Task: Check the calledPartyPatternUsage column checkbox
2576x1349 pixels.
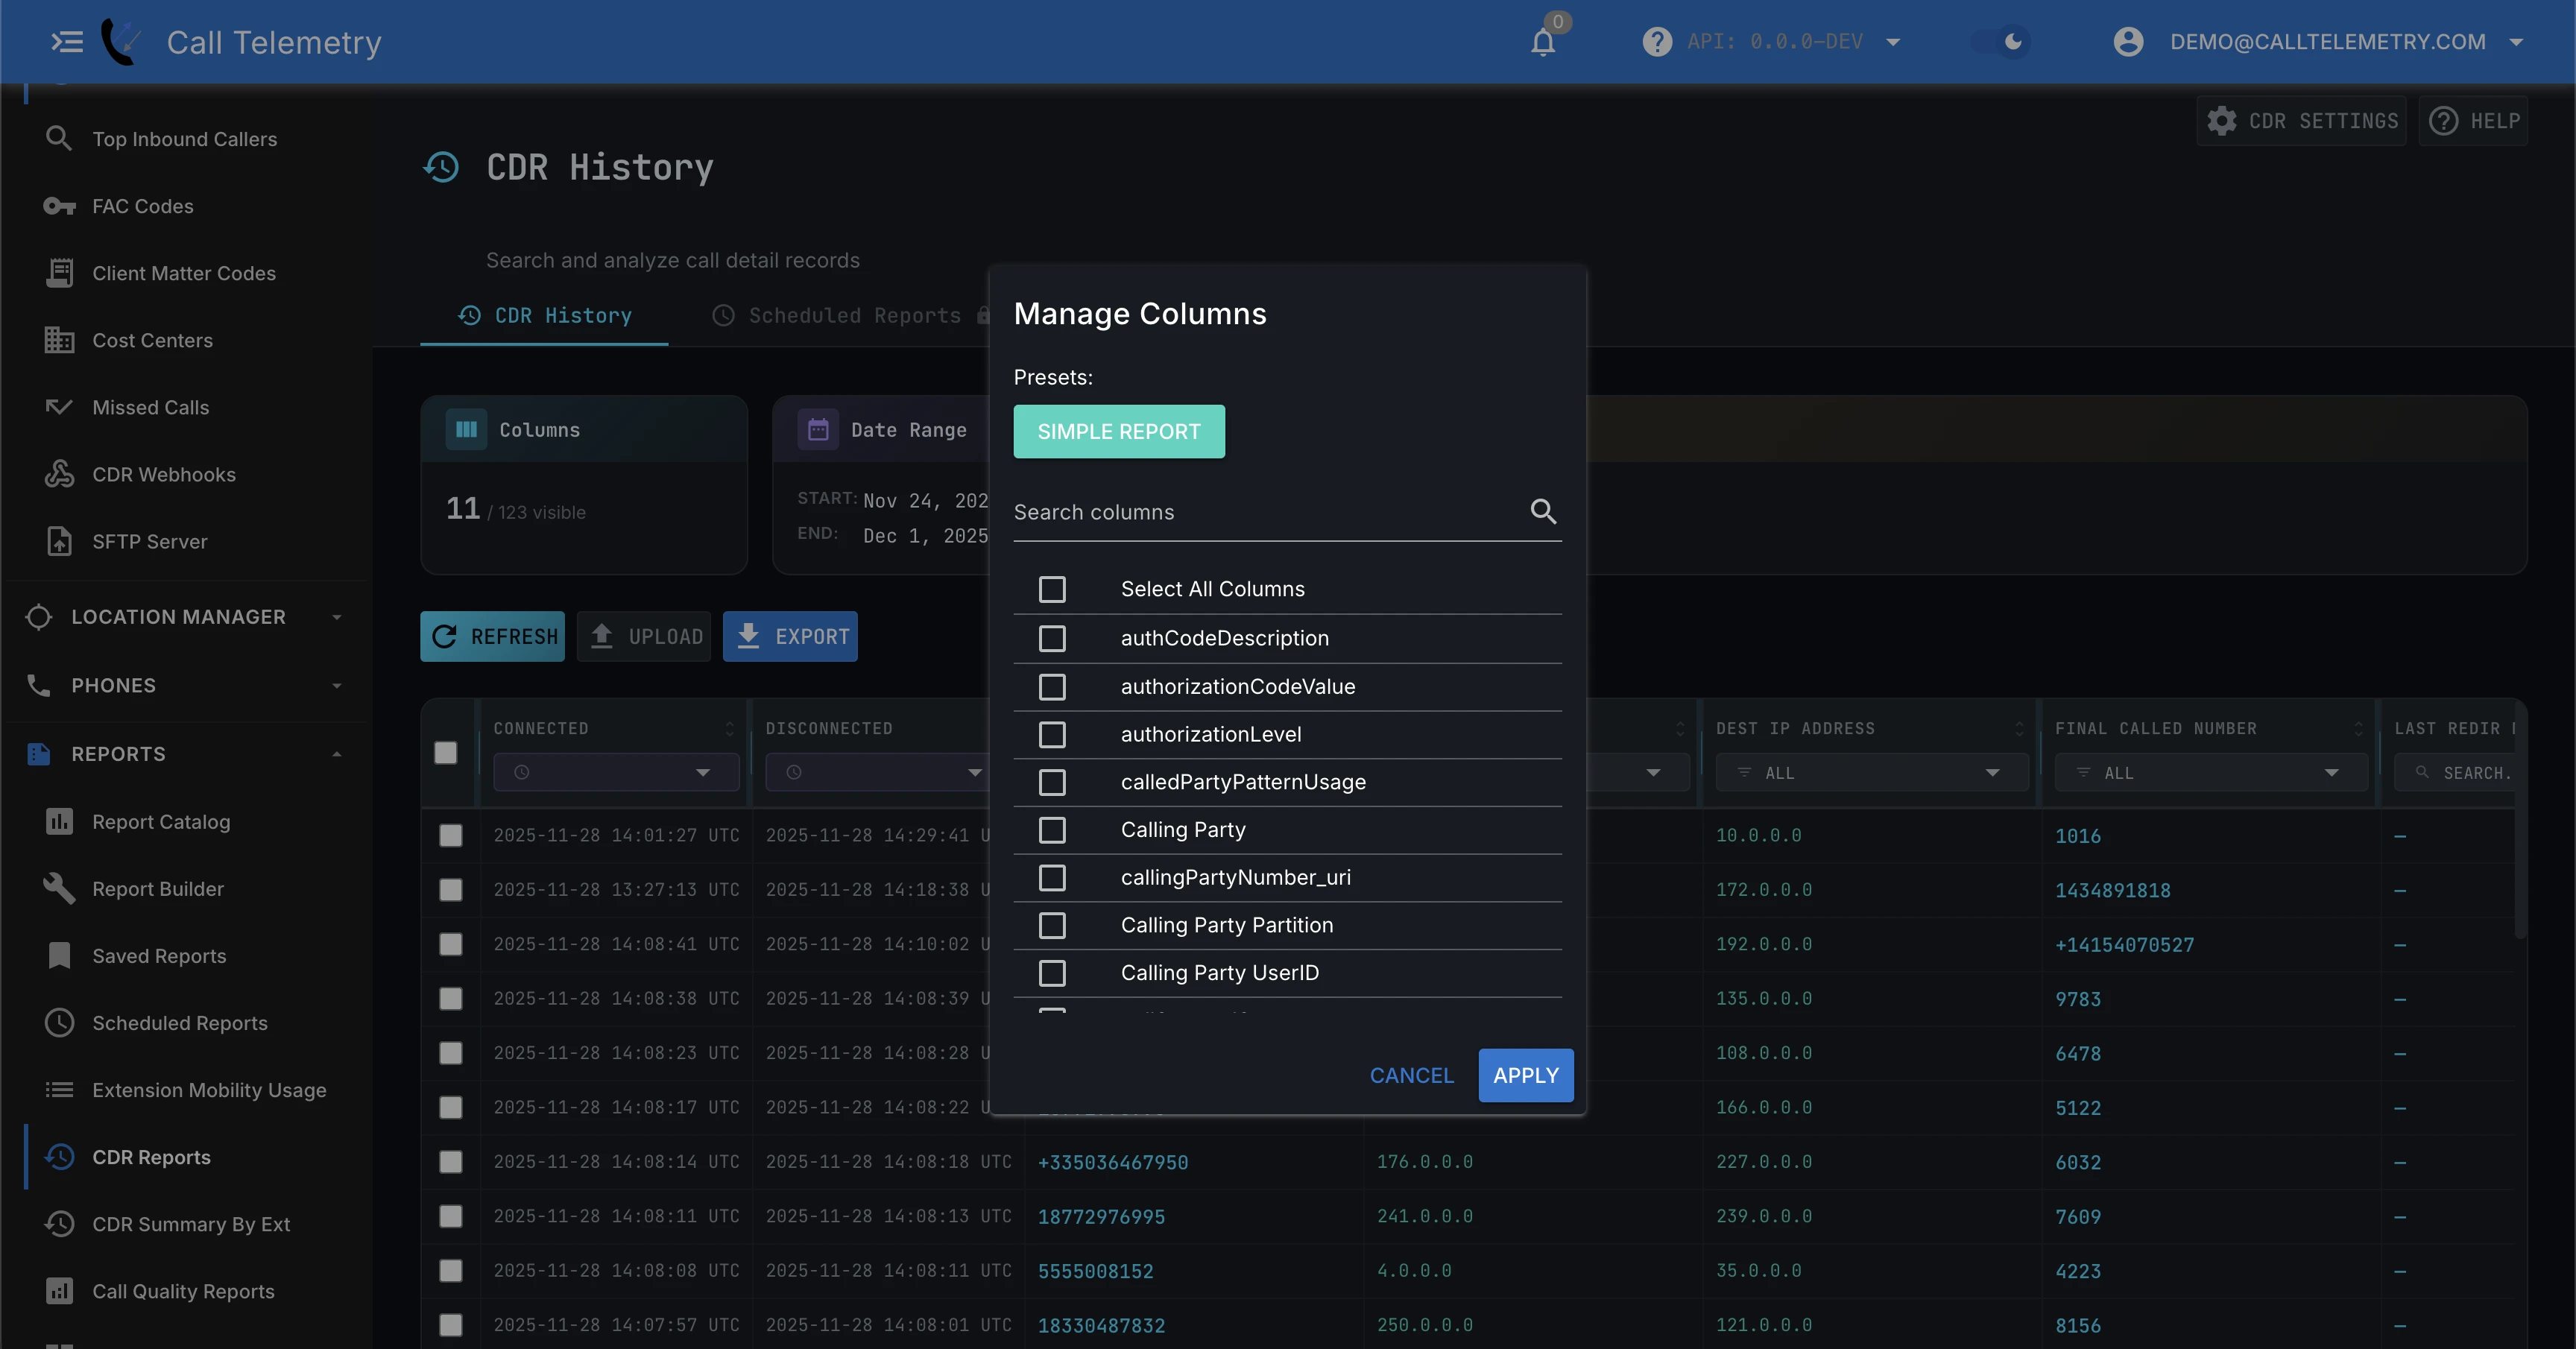Action: pyautogui.click(x=1052, y=782)
